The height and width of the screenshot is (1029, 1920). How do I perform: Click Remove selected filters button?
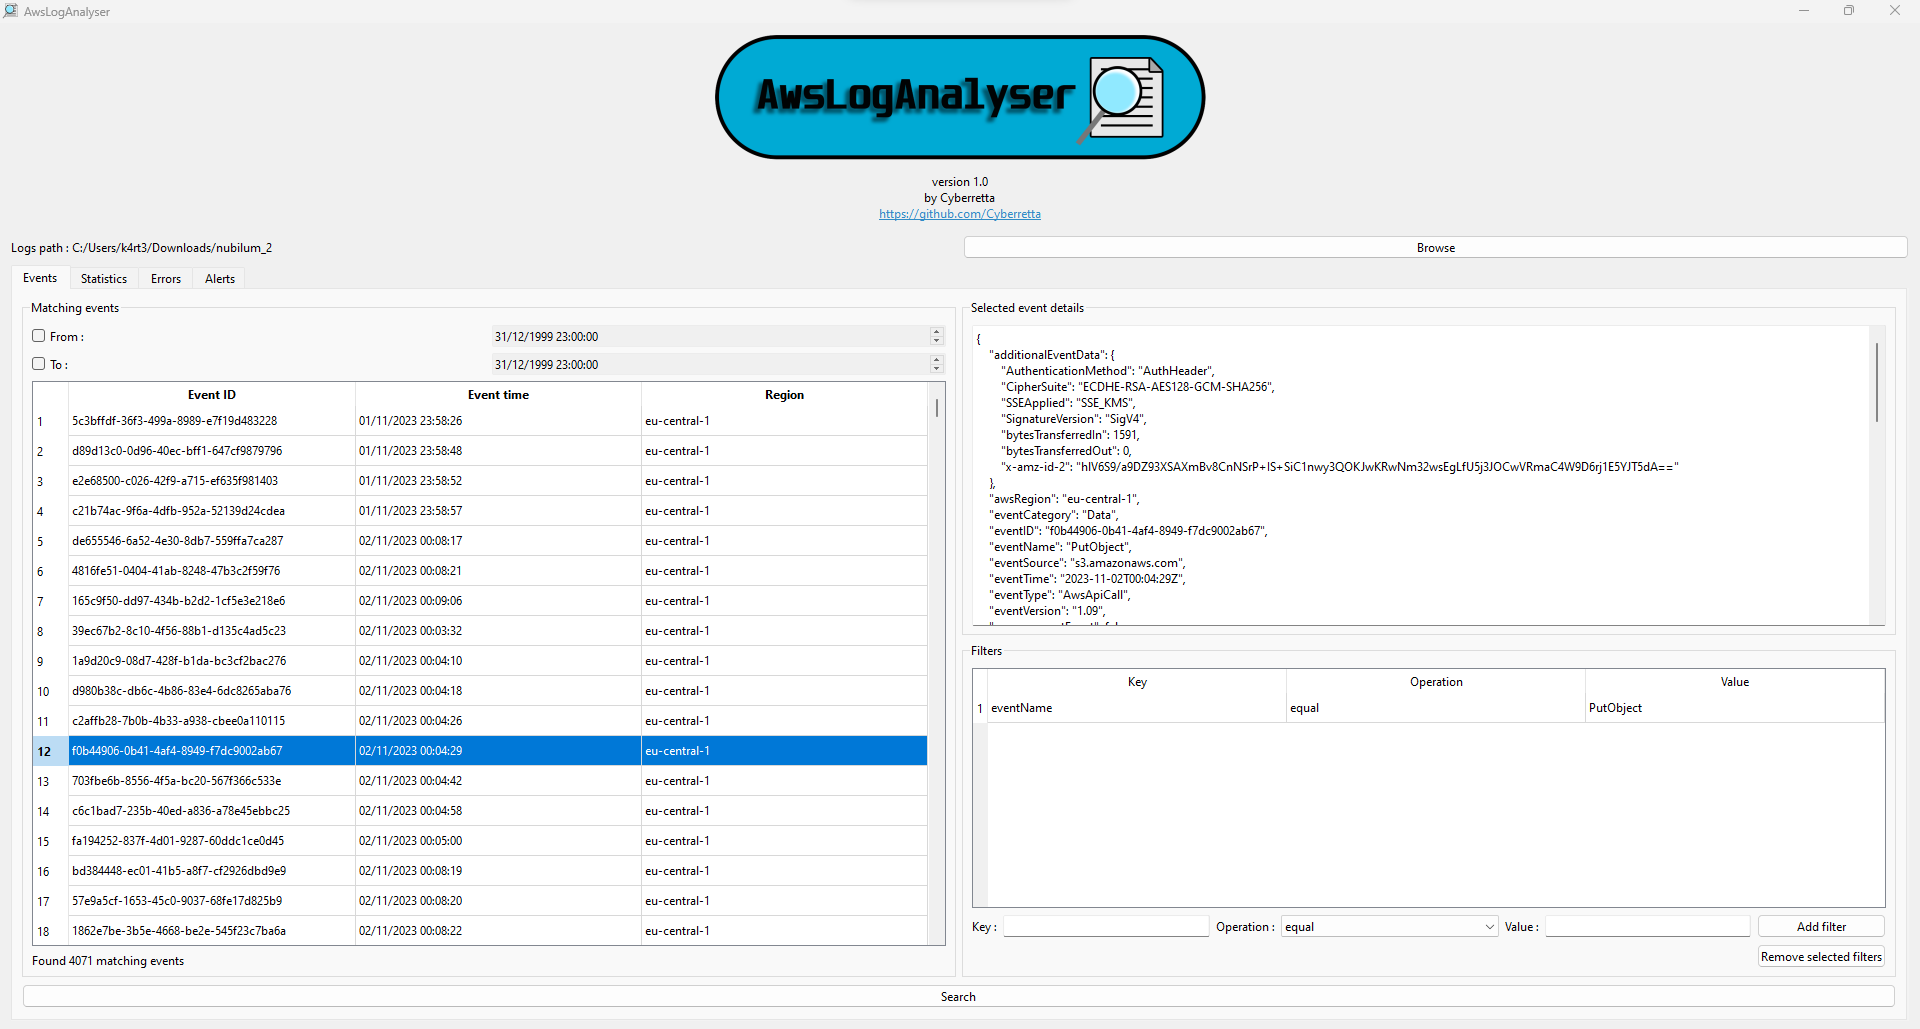1820,957
